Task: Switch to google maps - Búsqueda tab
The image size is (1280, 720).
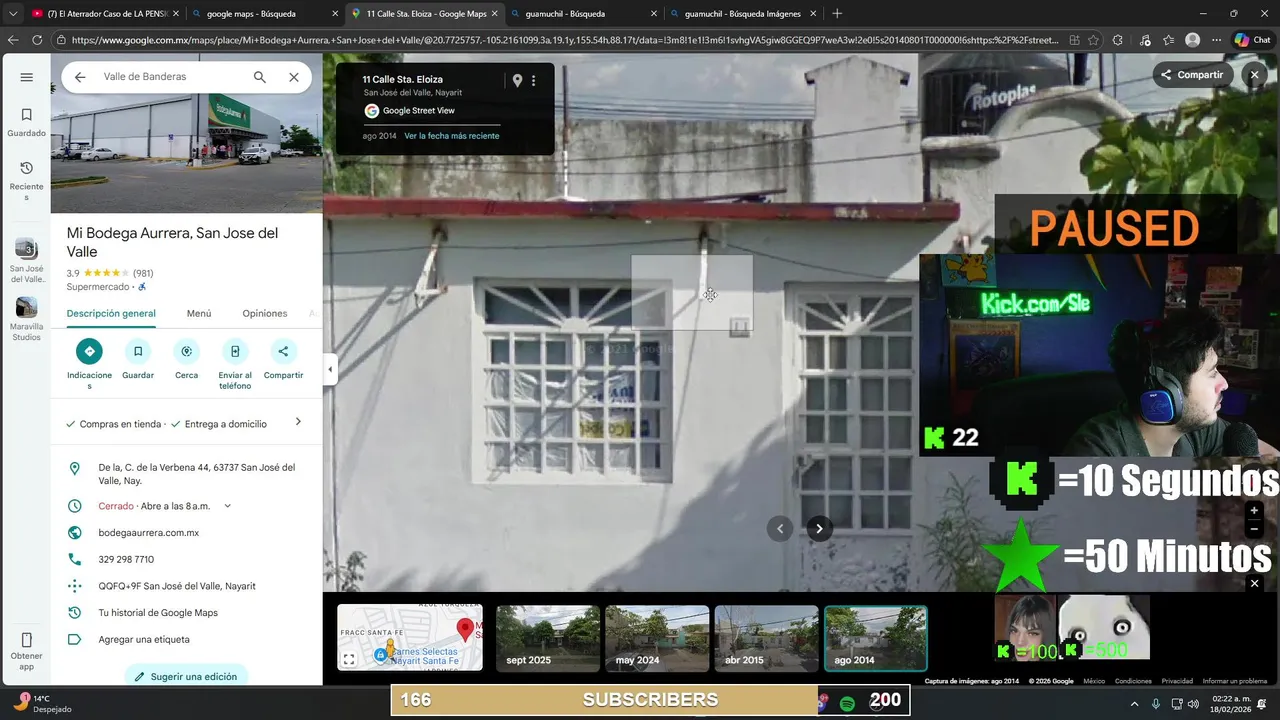Action: coord(264,14)
